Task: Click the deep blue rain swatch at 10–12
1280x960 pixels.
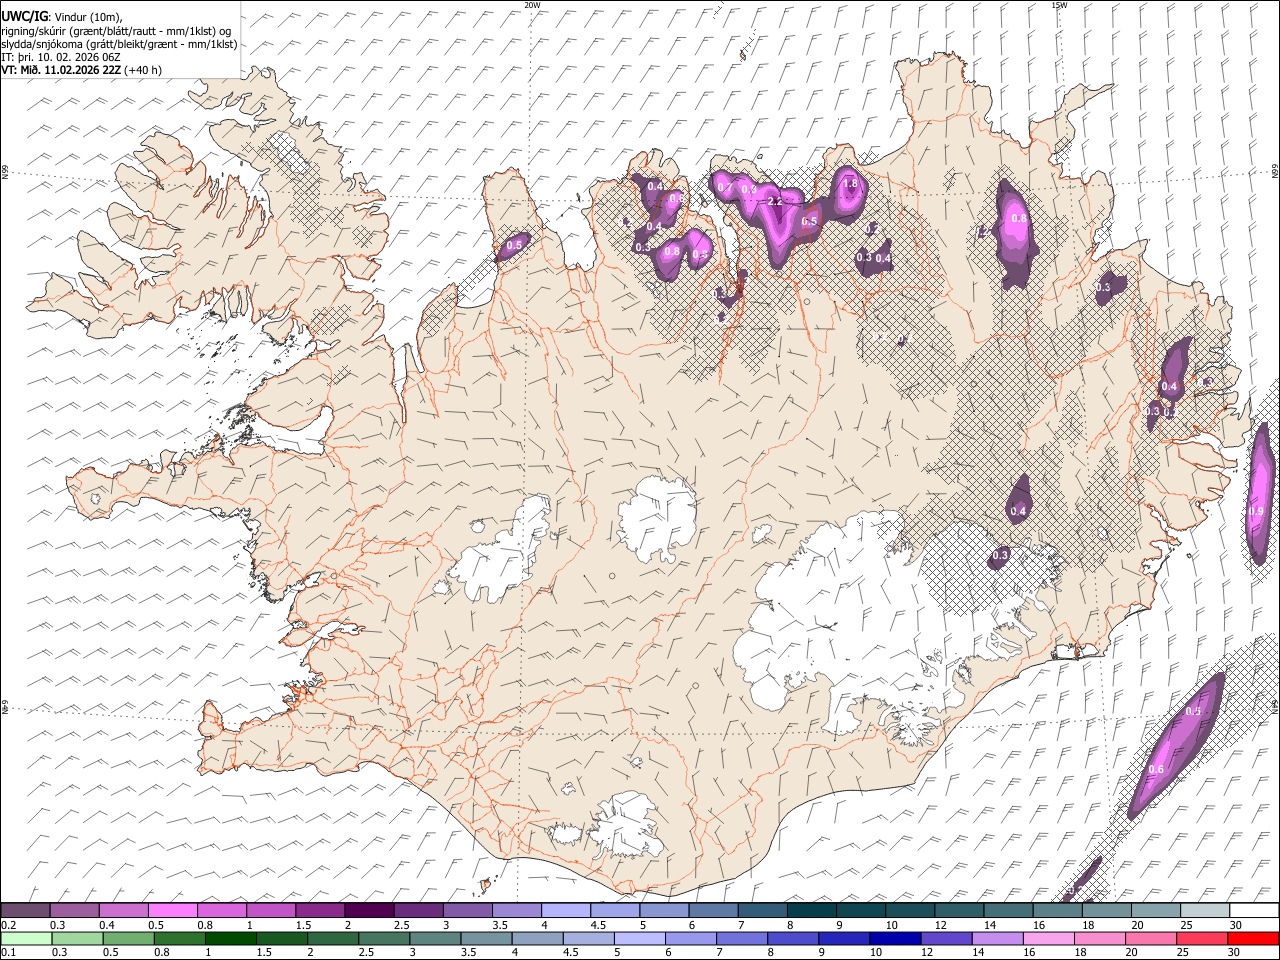Action: tap(894, 938)
